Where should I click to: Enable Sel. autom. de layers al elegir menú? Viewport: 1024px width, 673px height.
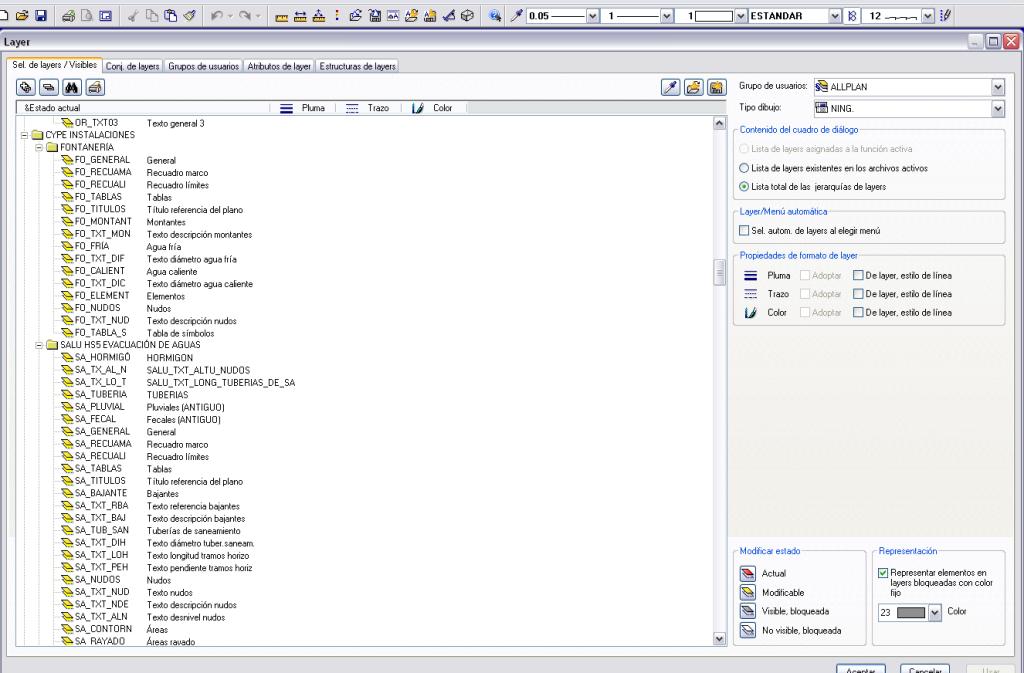[x=744, y=230]
